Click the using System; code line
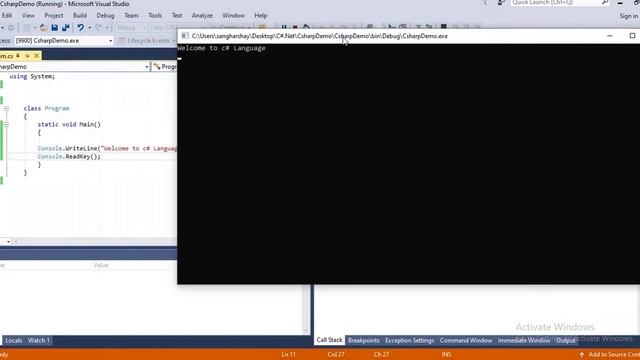The width and height of the screenshot is (640, 360). (x=32, y=76)
